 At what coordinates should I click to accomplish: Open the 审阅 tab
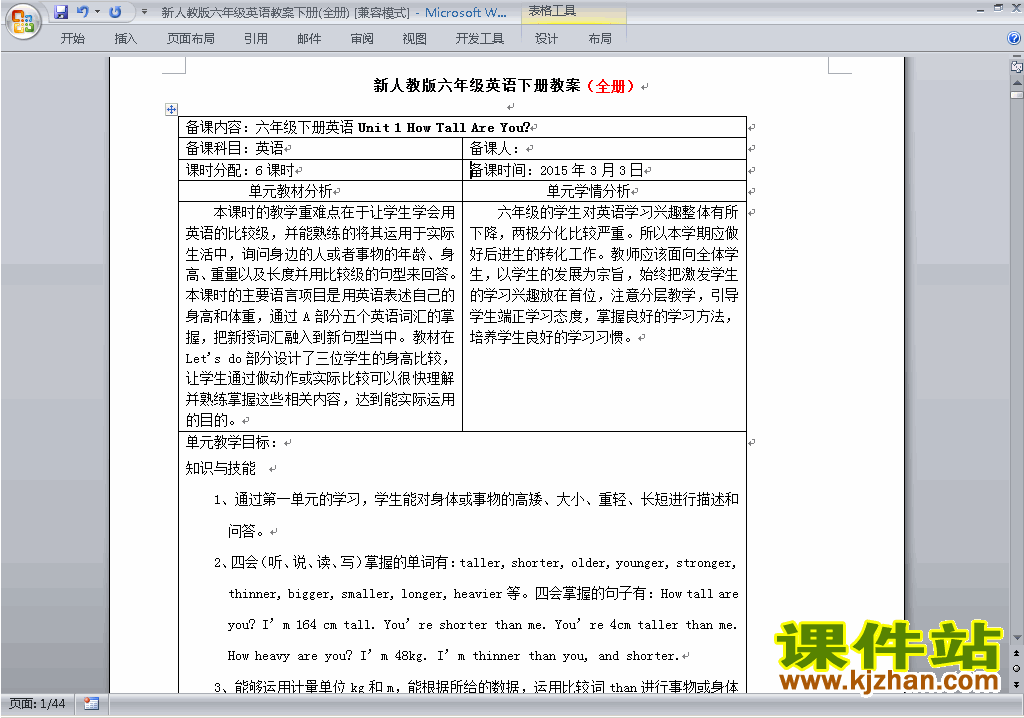[362, 39]
